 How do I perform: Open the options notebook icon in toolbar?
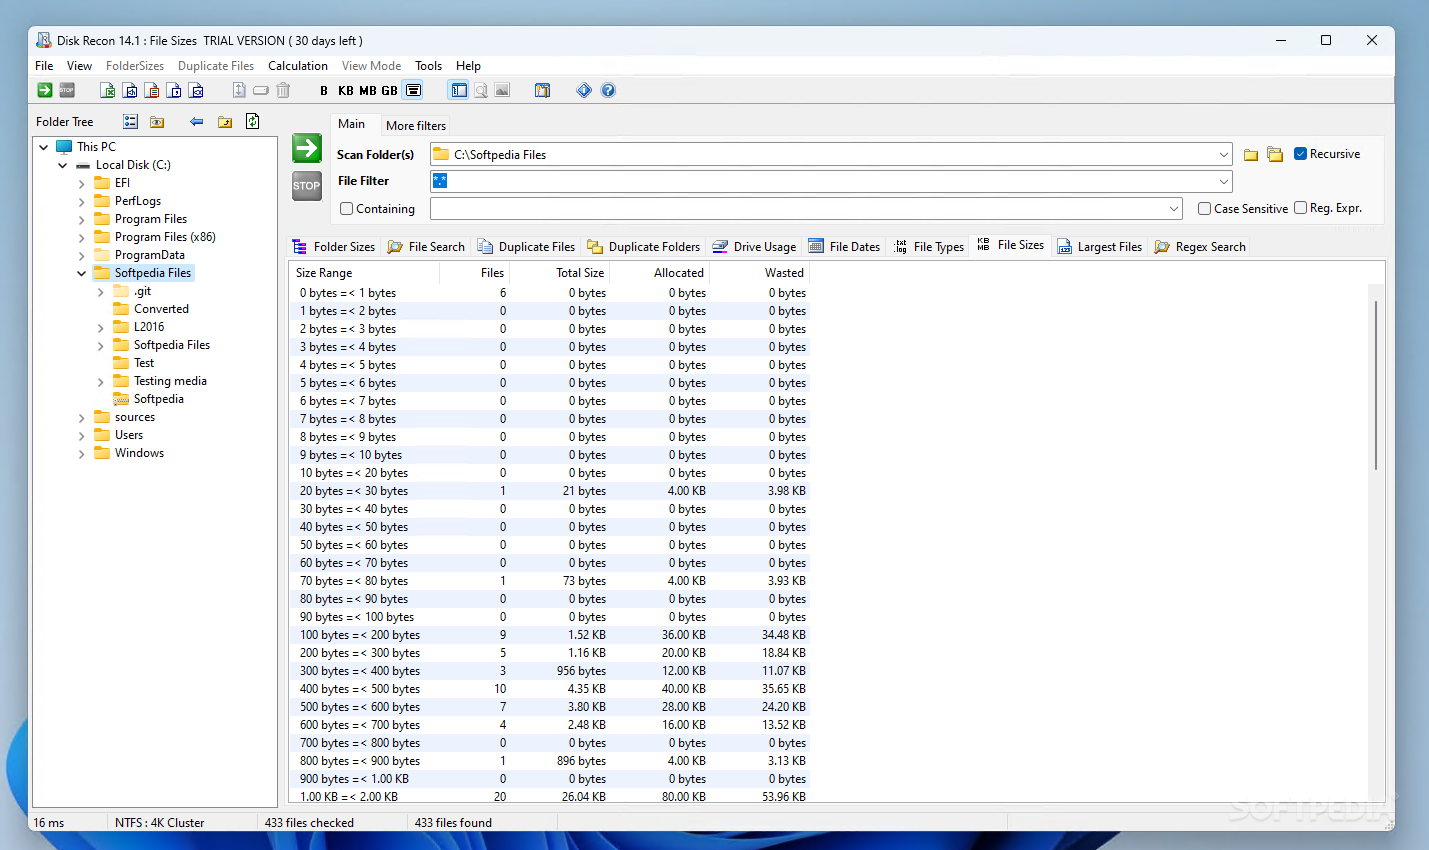click(542, 90)
